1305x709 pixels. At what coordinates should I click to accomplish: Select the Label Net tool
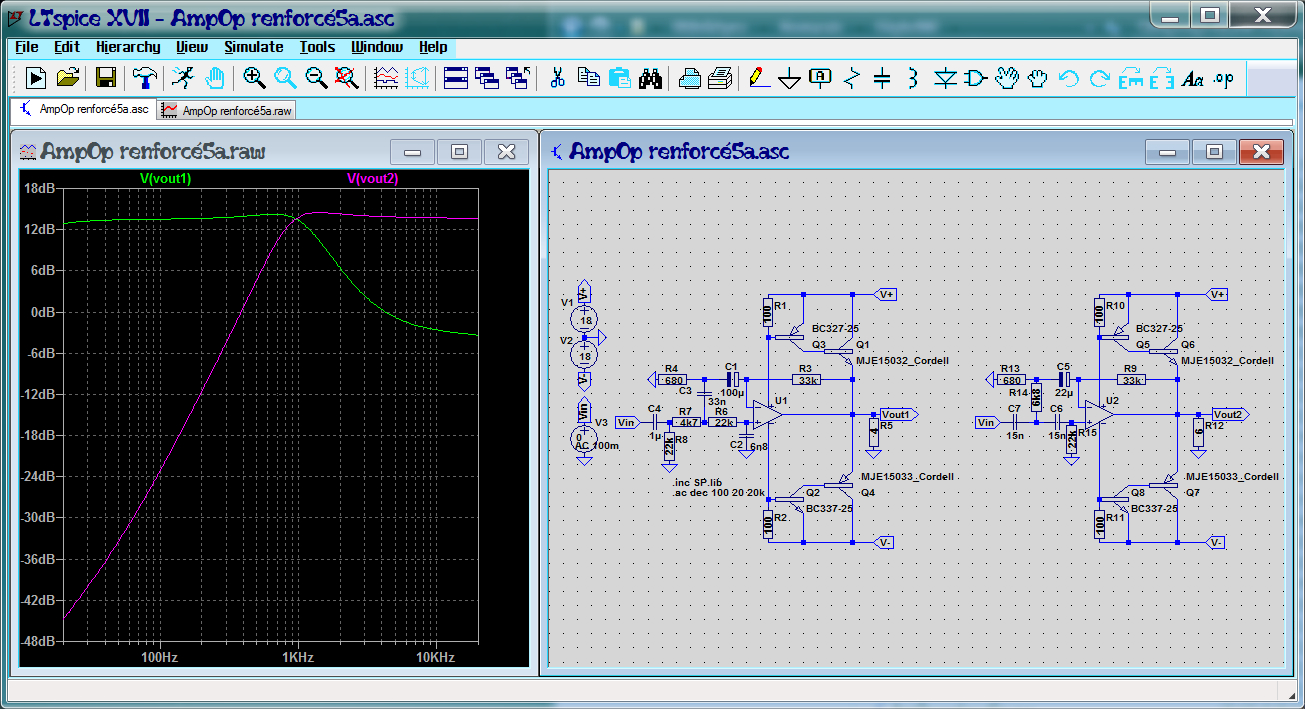(820, 78)
